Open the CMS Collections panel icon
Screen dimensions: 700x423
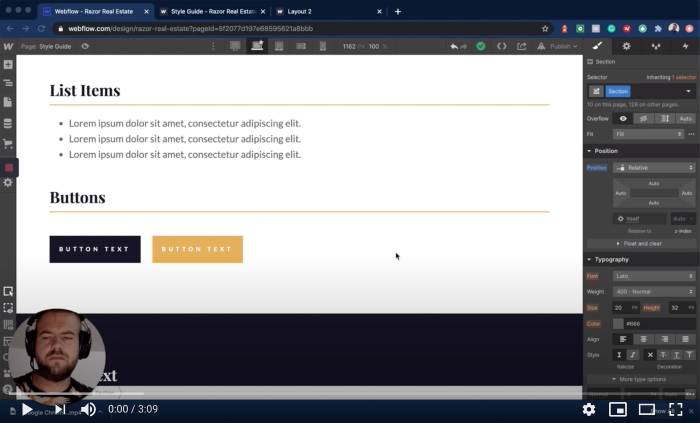click(x=8, y=123)
